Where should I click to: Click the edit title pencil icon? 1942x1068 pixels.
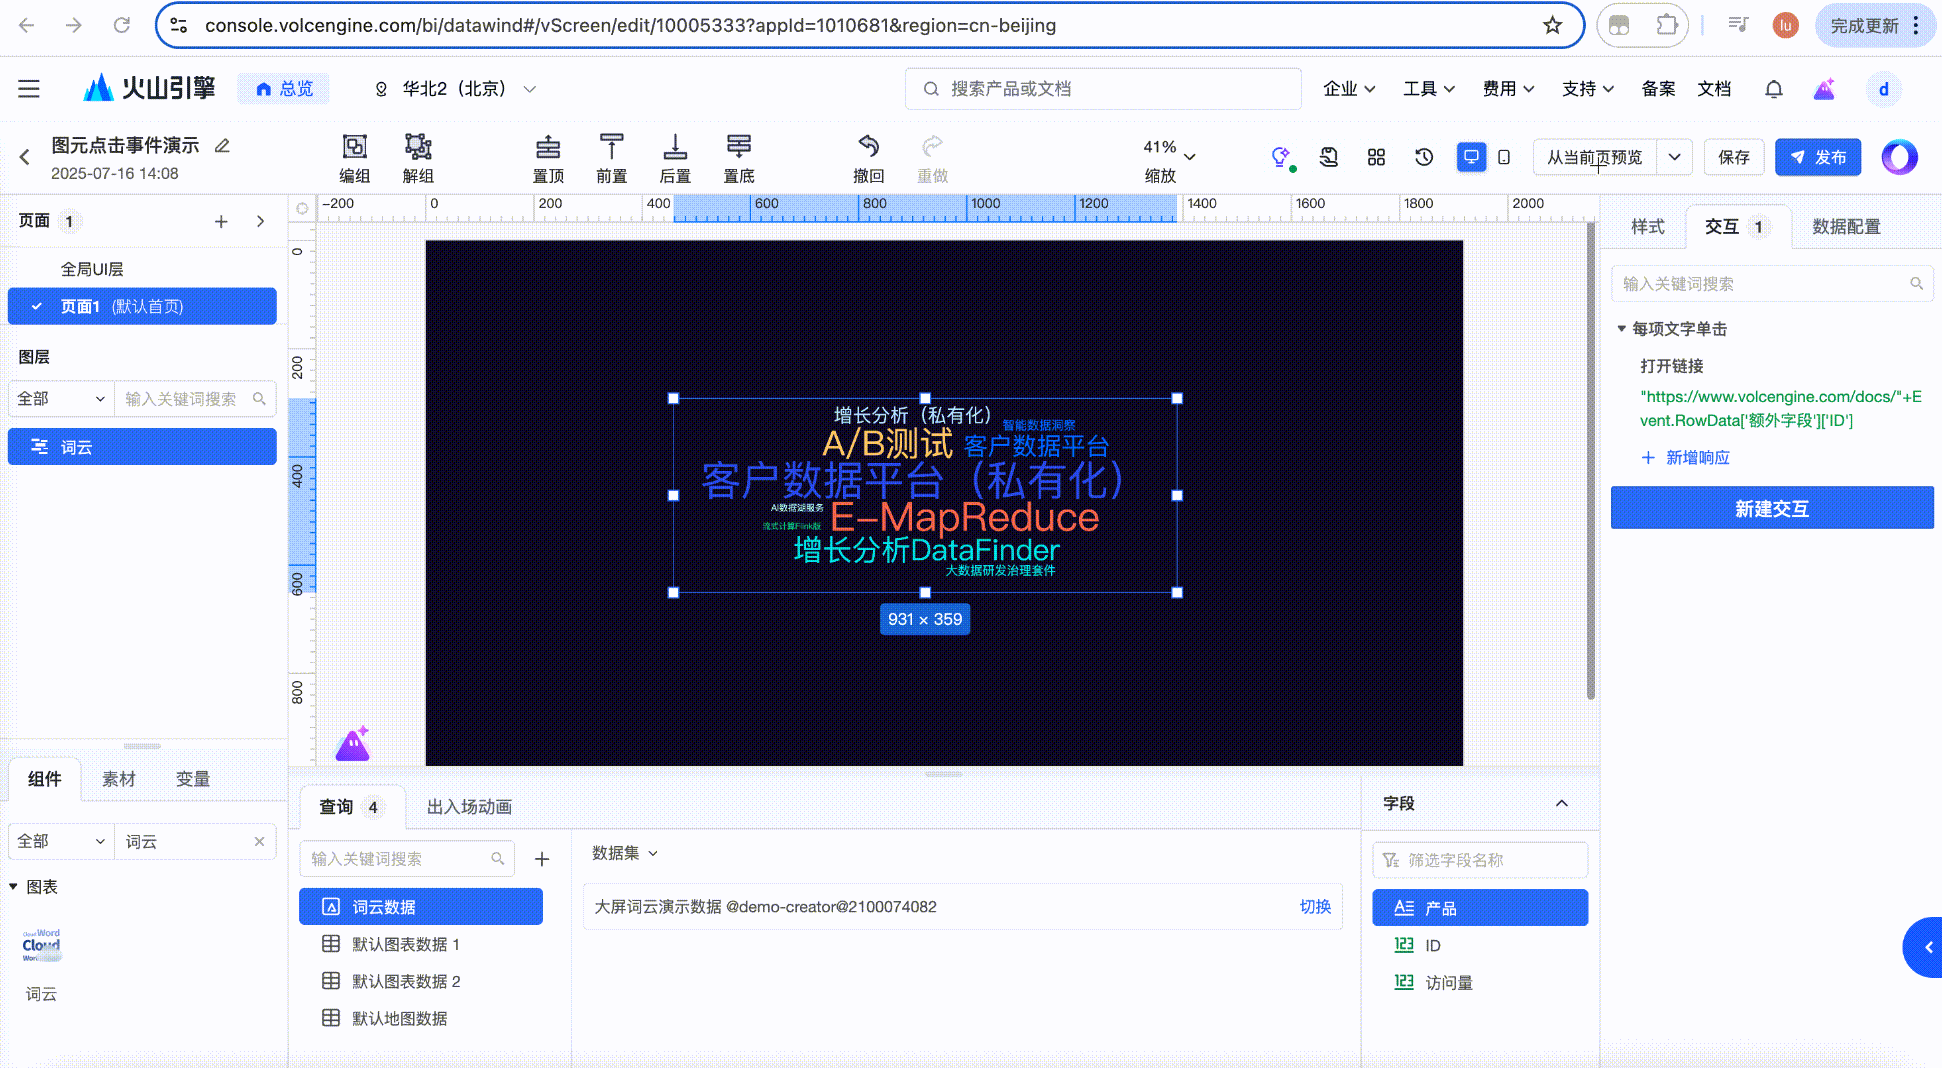[x=222, y=146]
